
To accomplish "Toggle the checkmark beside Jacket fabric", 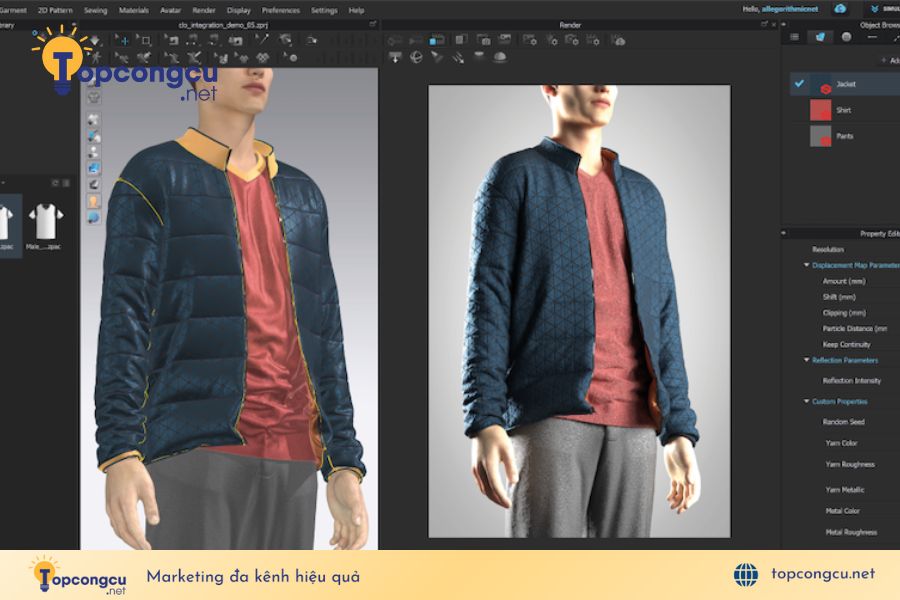I will (x=799, y=84).
